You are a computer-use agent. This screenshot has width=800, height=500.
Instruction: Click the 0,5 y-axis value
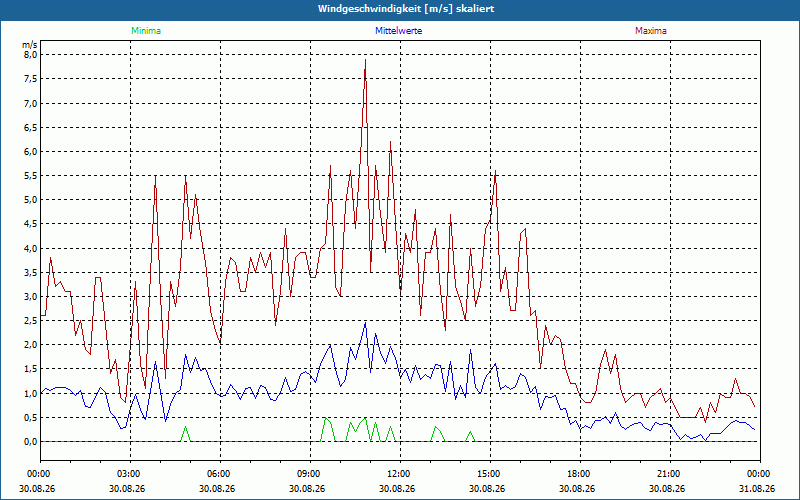click(x=31, y=417)
